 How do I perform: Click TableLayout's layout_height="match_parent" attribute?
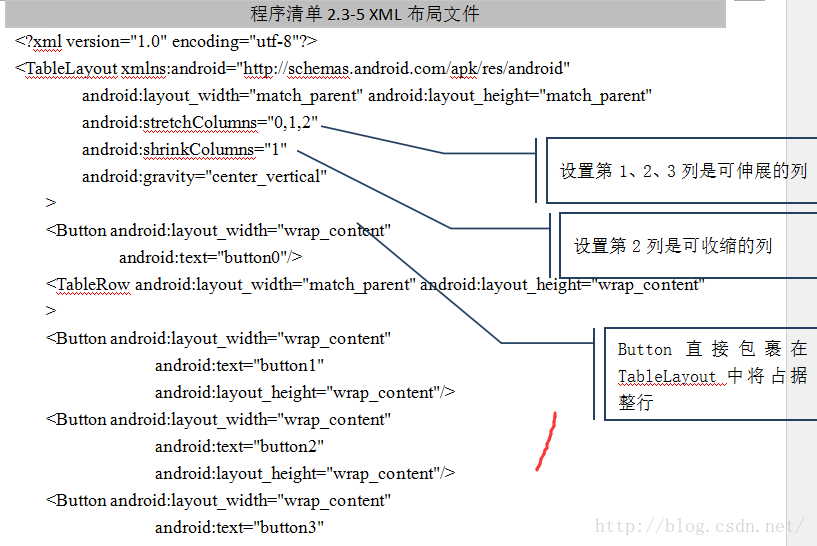point(510,96)
